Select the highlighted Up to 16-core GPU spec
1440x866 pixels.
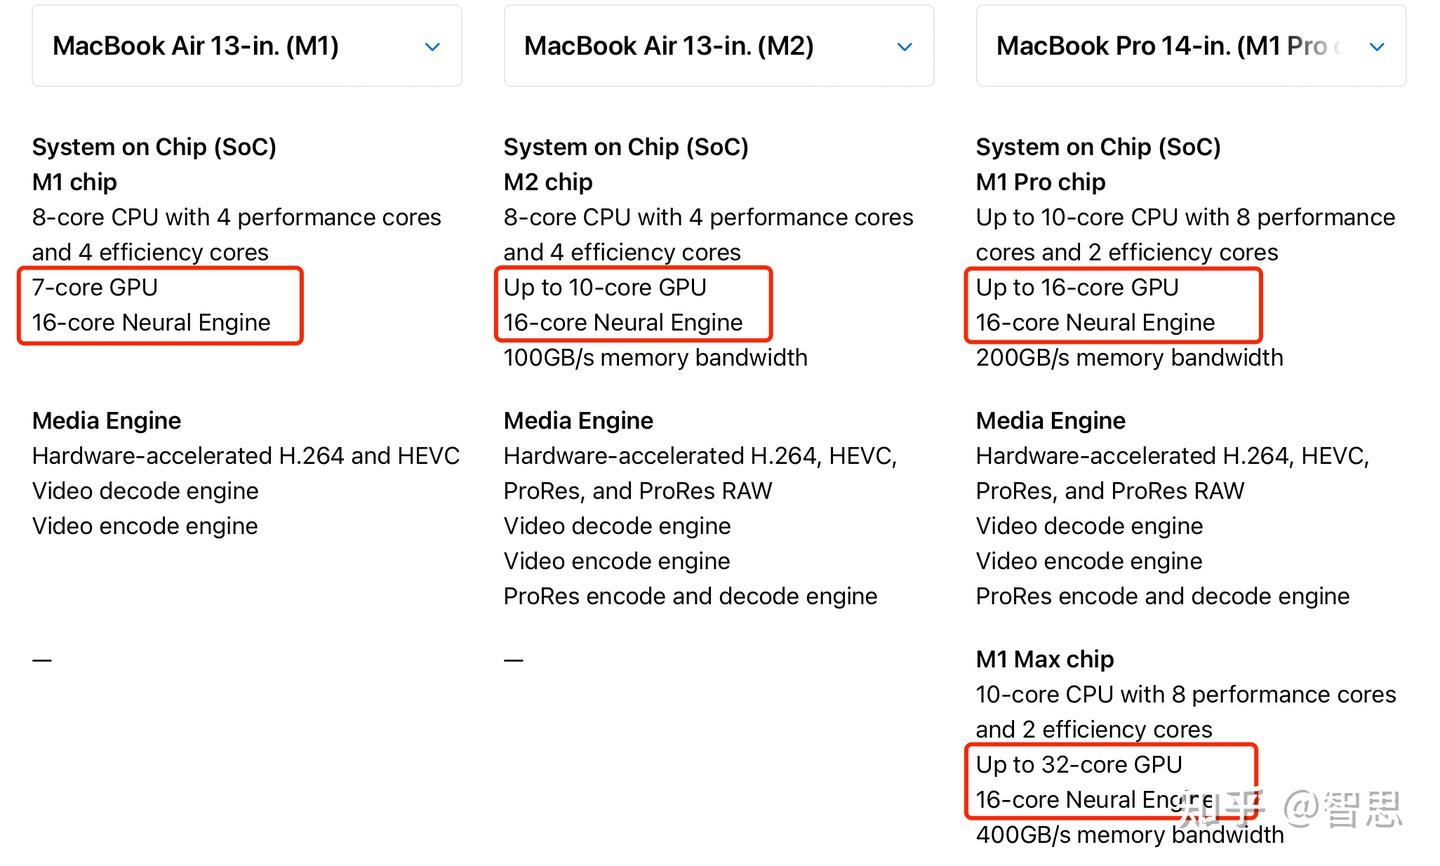(1077, 287)
